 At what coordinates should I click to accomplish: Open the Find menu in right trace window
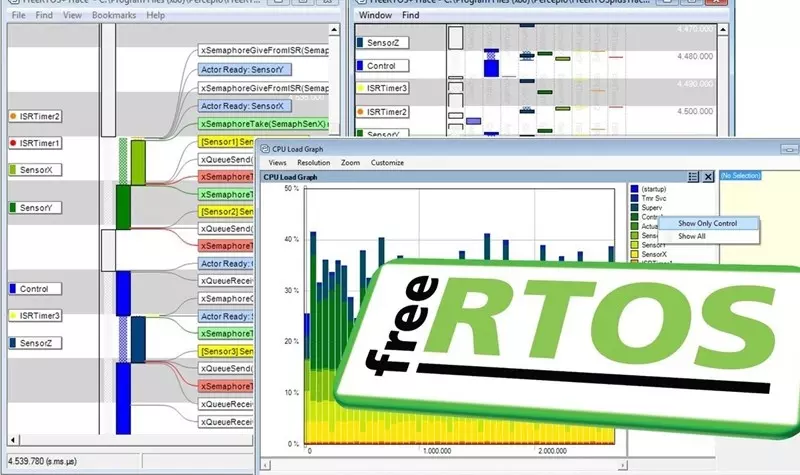point(410,15)
